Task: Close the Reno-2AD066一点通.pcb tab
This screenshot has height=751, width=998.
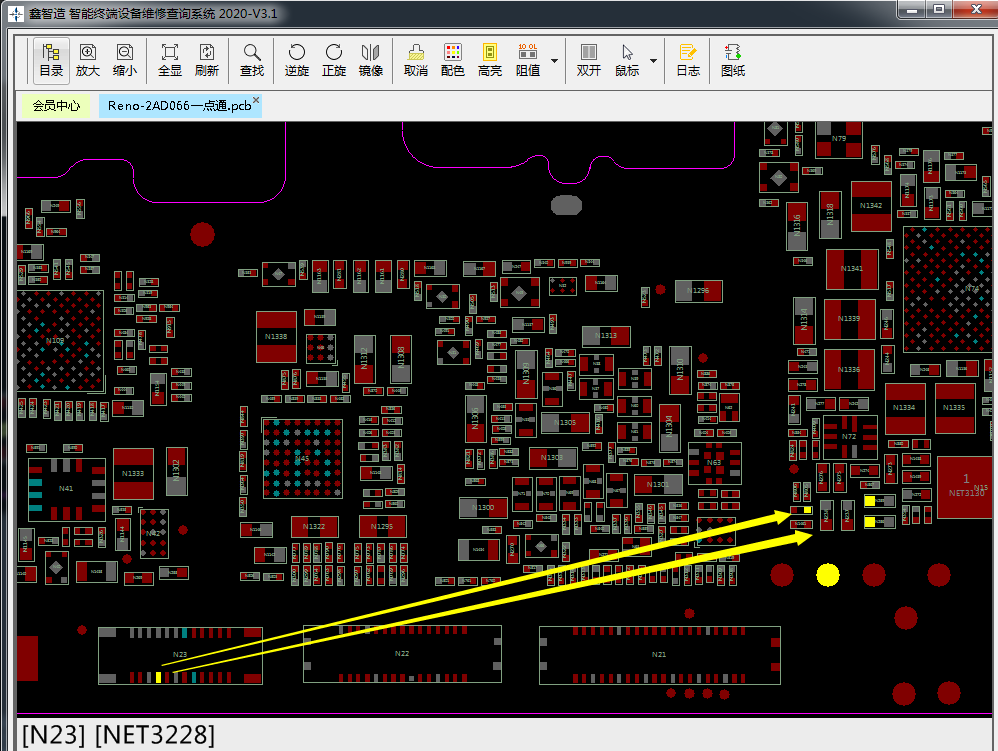Action: [x=256, y=100]
